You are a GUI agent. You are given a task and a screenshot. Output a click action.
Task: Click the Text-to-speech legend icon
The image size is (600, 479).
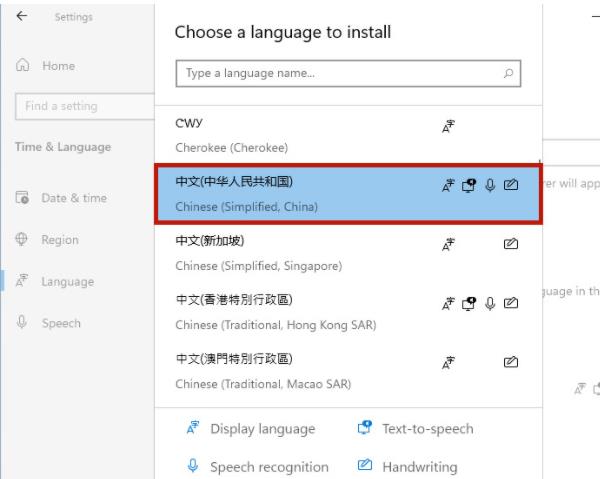tap(365, 427)
